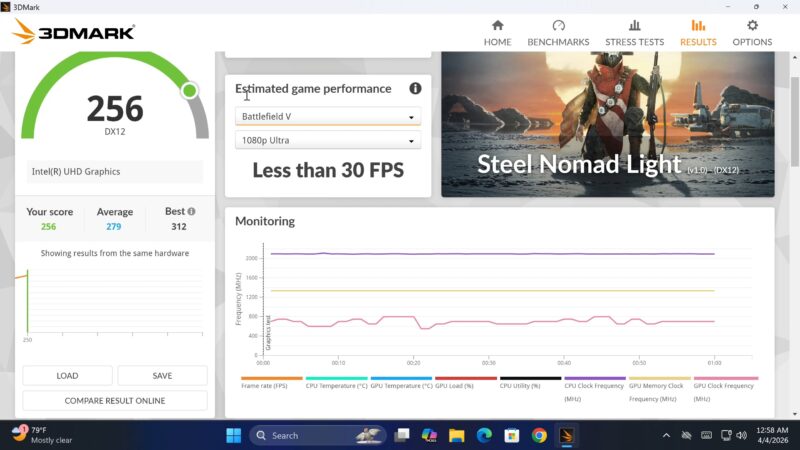
Task: Click the SAVE button
Action: [x=162, y=376]
